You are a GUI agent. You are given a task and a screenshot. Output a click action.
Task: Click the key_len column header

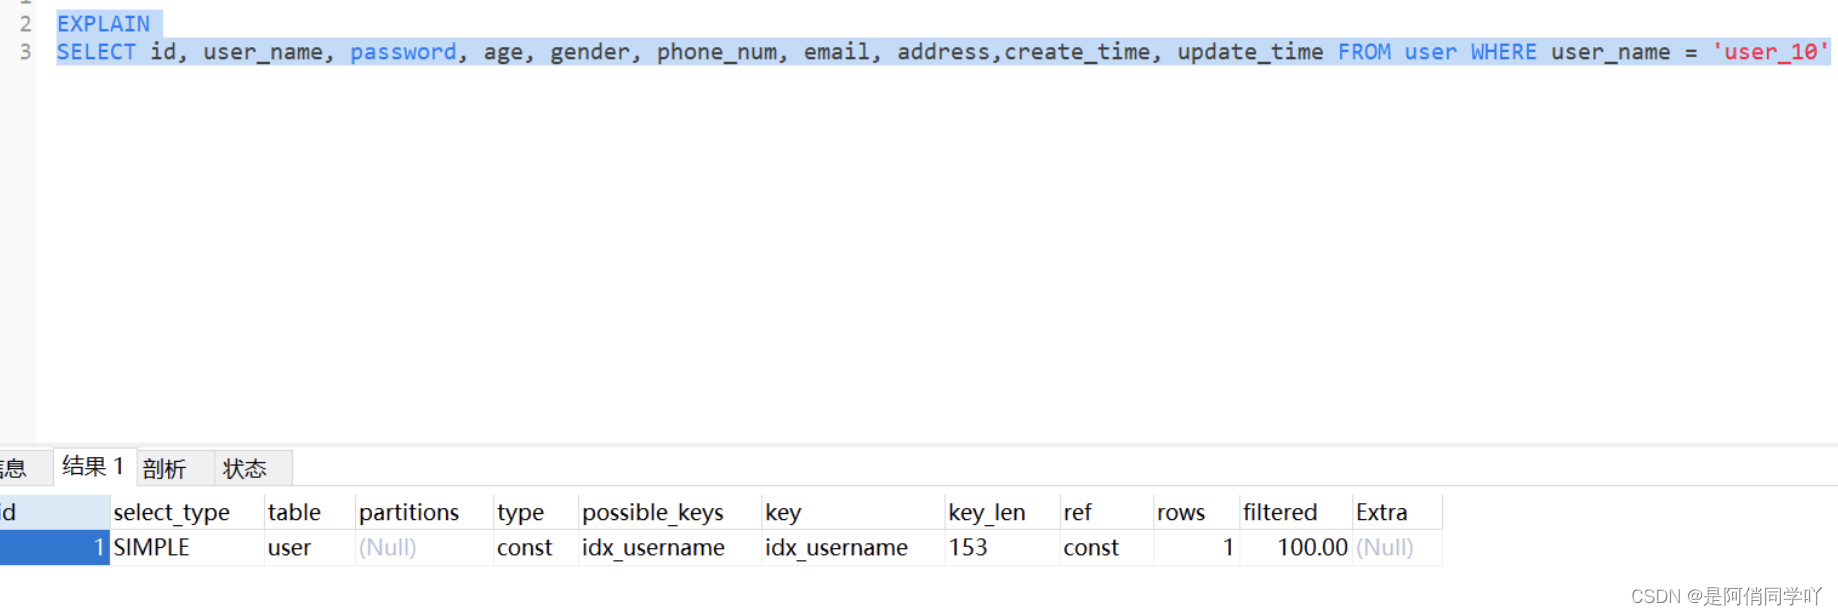click(1002, 512)
